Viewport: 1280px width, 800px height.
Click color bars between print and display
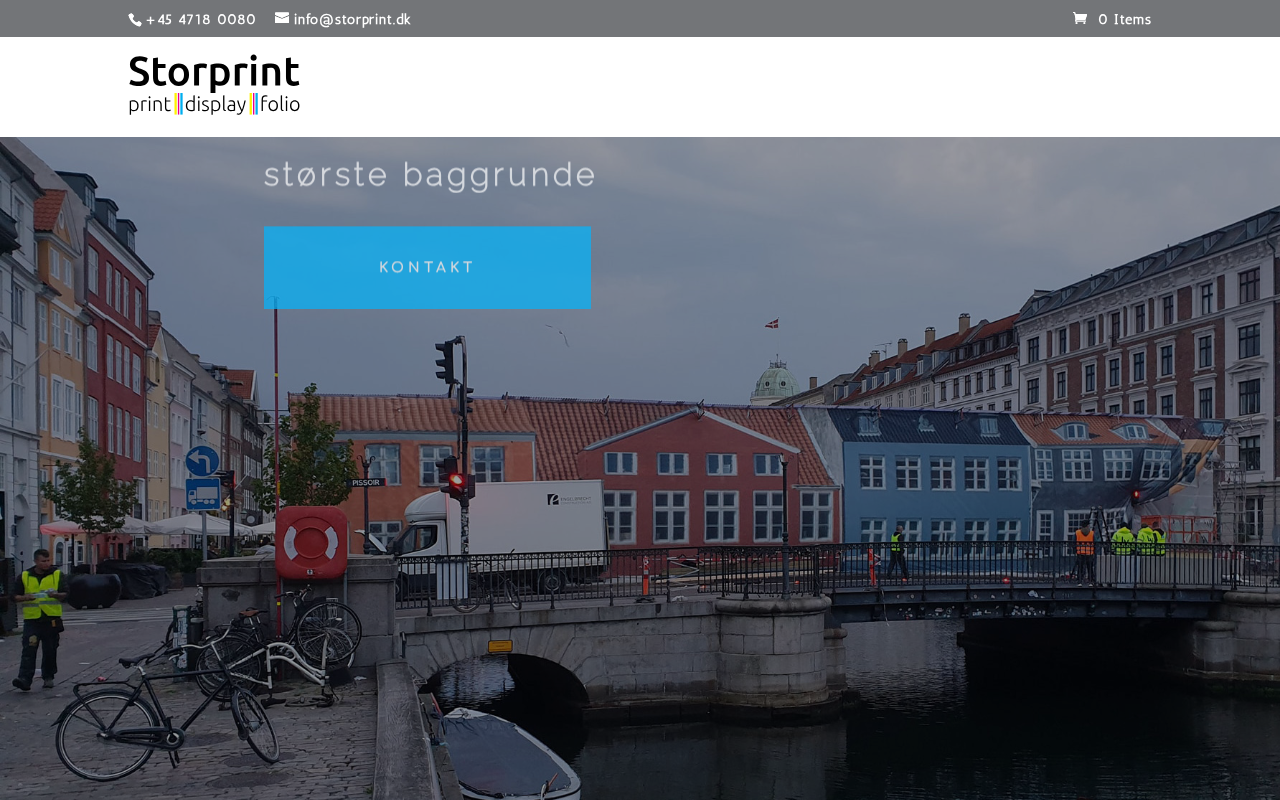tap(178, 104)
